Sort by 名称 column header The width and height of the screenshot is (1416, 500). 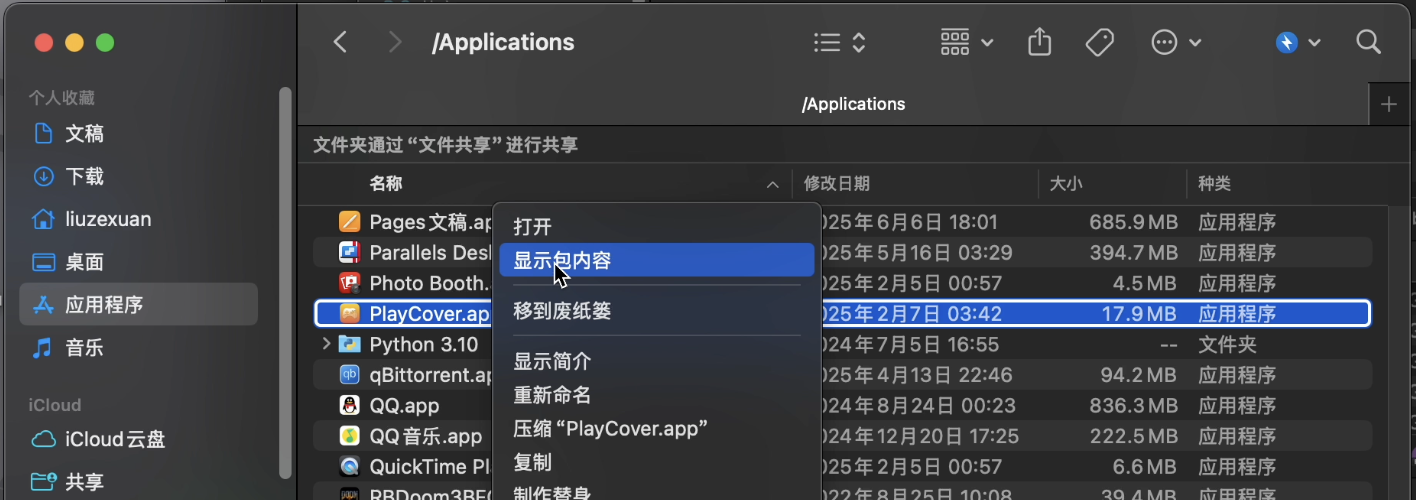(x=386, y=184)
